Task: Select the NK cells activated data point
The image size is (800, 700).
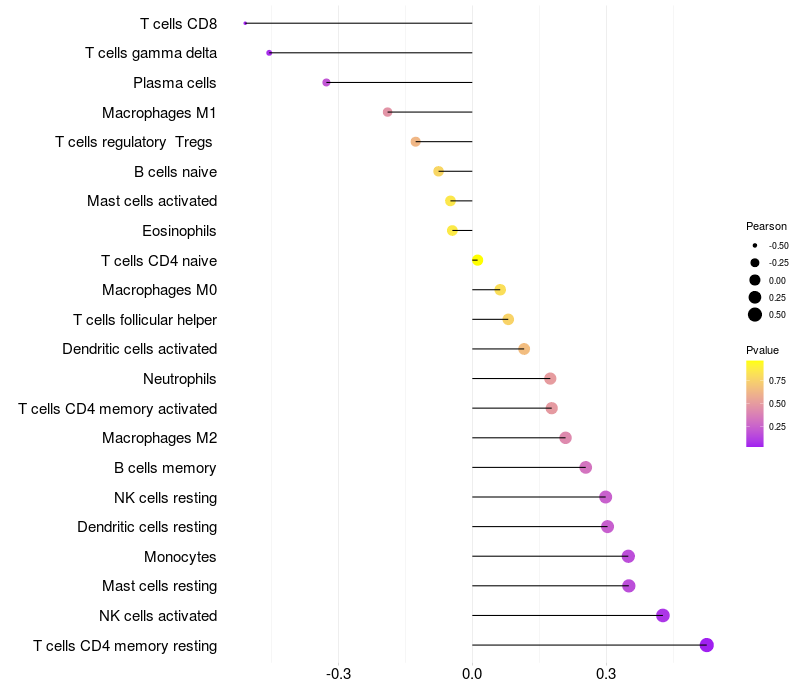Action: [x=662, y=615]
